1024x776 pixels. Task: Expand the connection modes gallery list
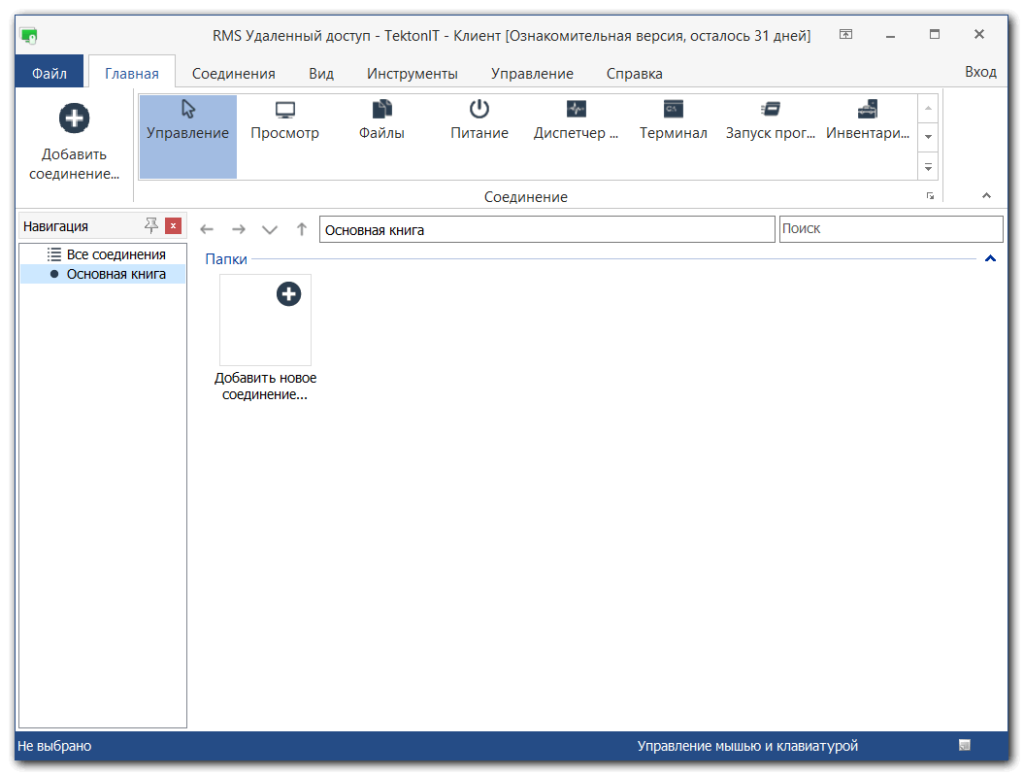(x=928, y=167)
